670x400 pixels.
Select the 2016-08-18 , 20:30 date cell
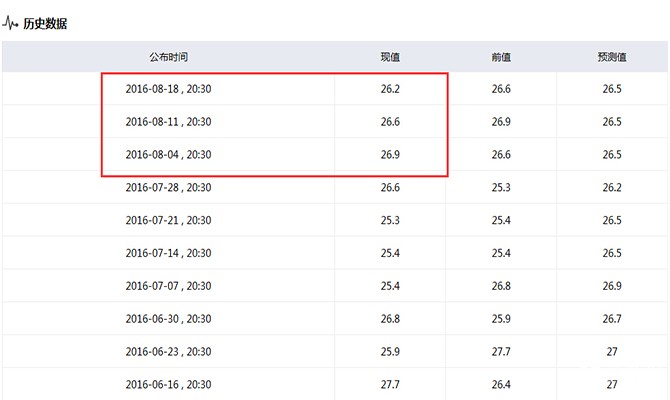tap(168, 89)
